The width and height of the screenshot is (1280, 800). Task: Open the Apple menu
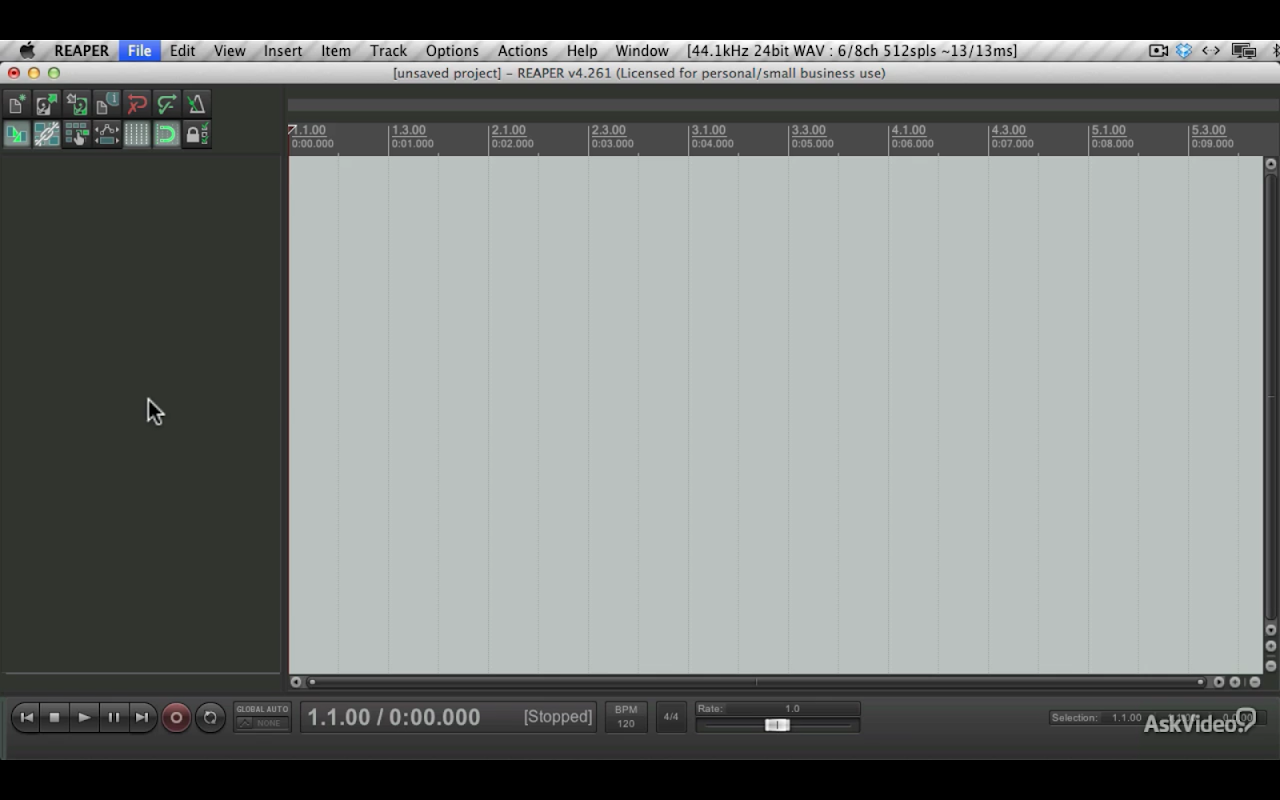27,51
